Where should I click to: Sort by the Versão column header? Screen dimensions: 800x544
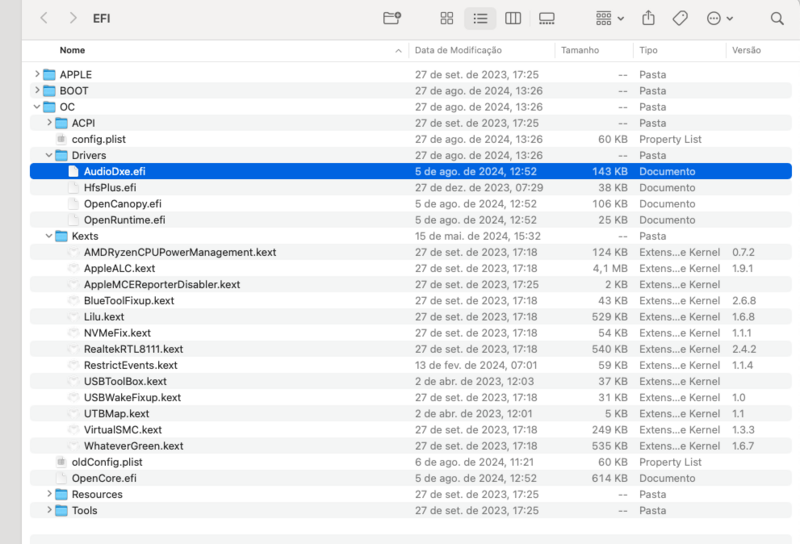click(746, 50)
